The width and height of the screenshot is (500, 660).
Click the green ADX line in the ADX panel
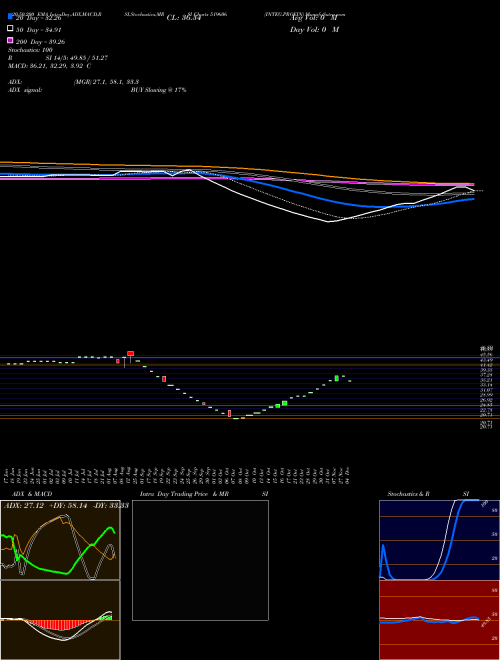tap(46, 571)
